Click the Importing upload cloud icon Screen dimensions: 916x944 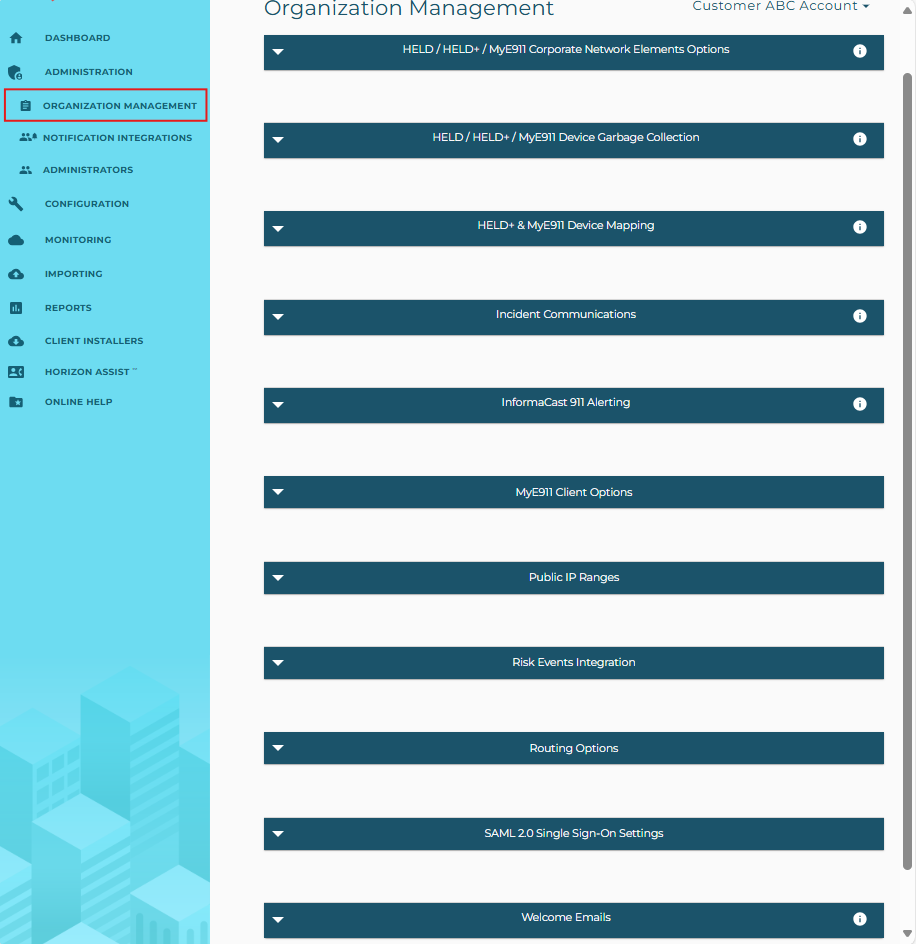pos(15,274)
